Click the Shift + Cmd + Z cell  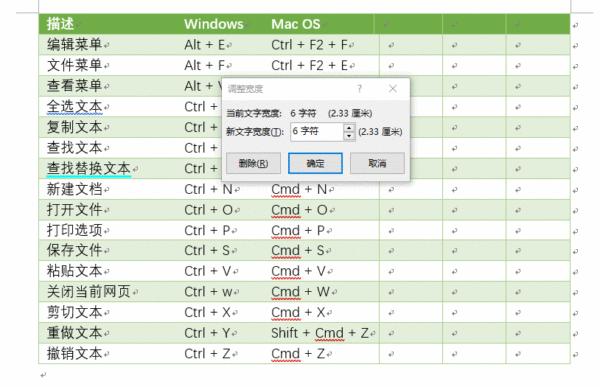(320, 333)
